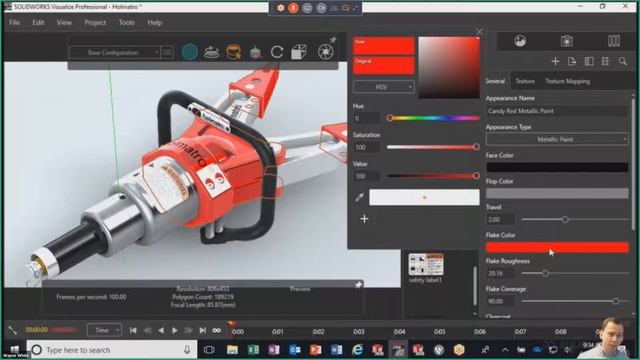Open the Base Configuration dropdown
This screenshot has height=360, width=640.
pyautogui.click(x=115, y=53)
